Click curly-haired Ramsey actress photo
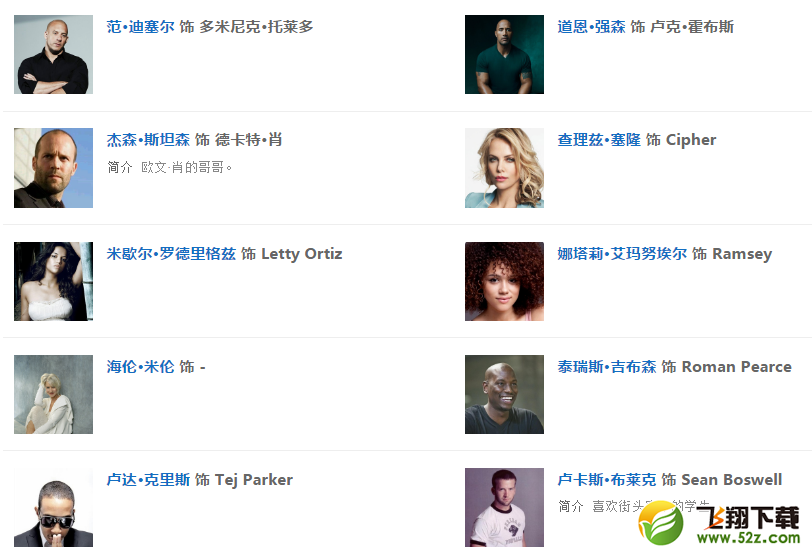This screenshot has width=812, height=557. click(504, 281)
